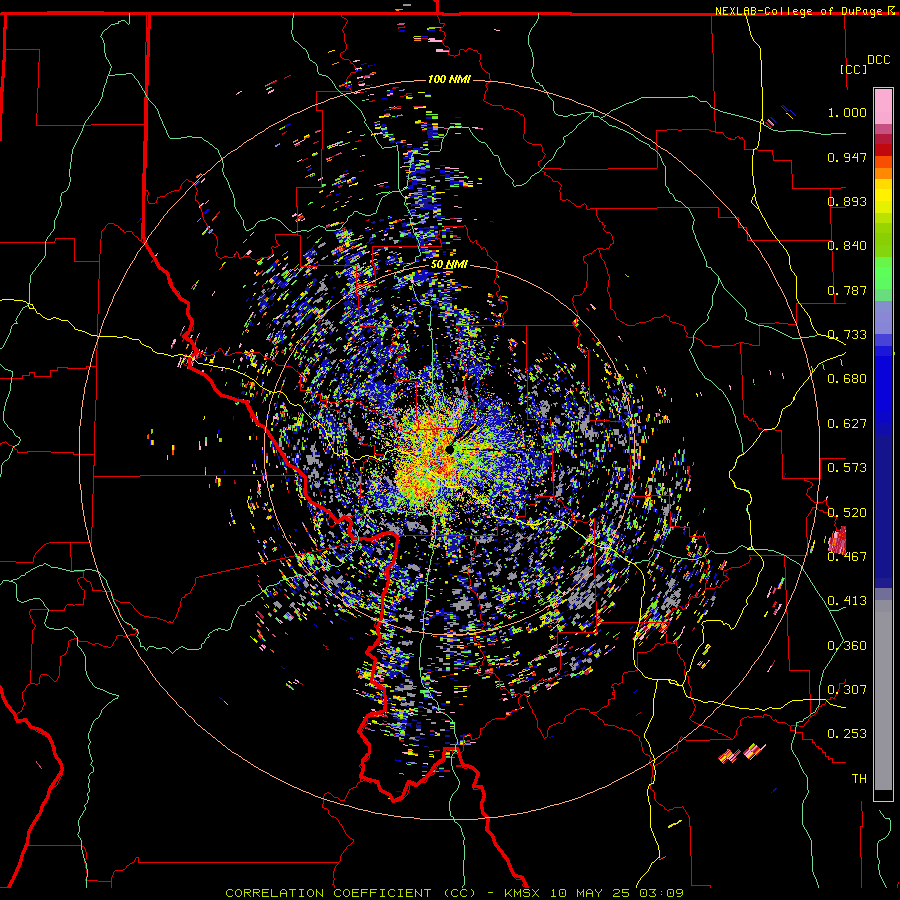Click the 0.413 scale value

coord(847,601)
